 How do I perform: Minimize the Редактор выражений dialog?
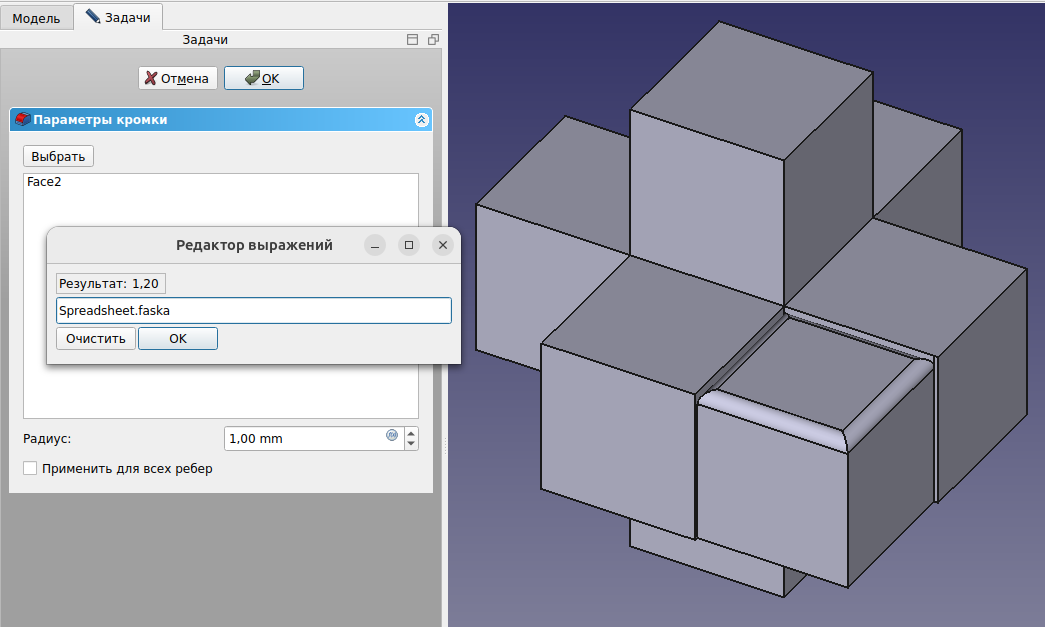click(x=375, y=245)
